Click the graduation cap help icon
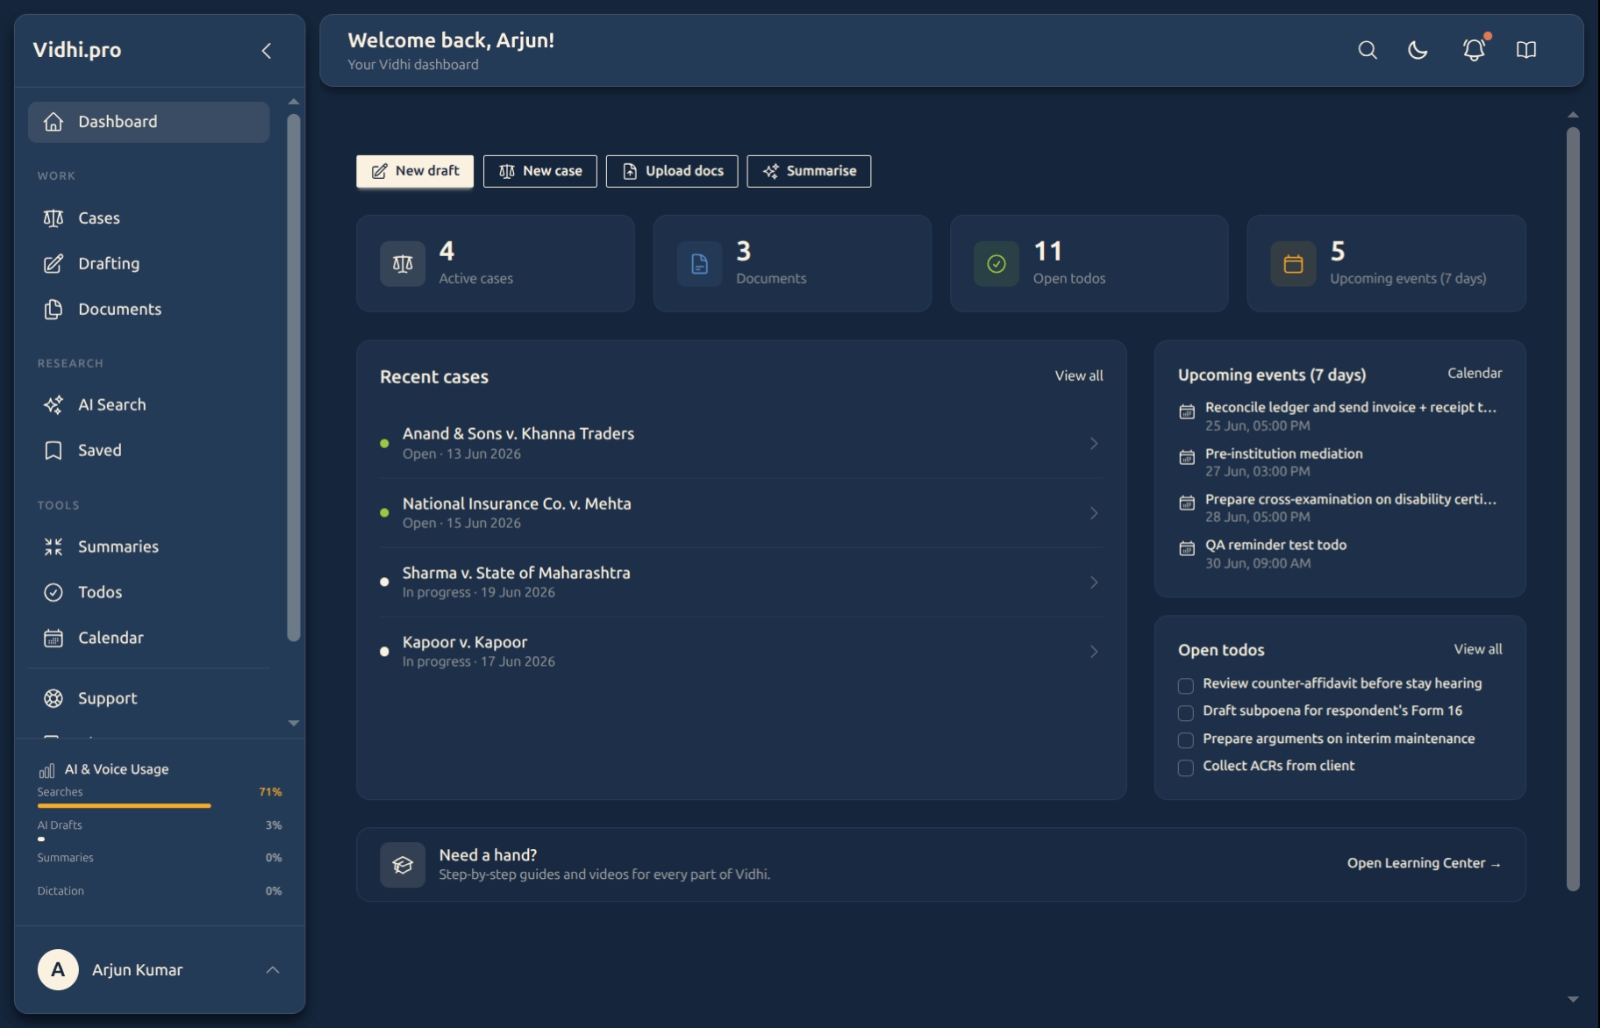Viewport: 1600px width, 1028px height. click(x=403, y=865)
